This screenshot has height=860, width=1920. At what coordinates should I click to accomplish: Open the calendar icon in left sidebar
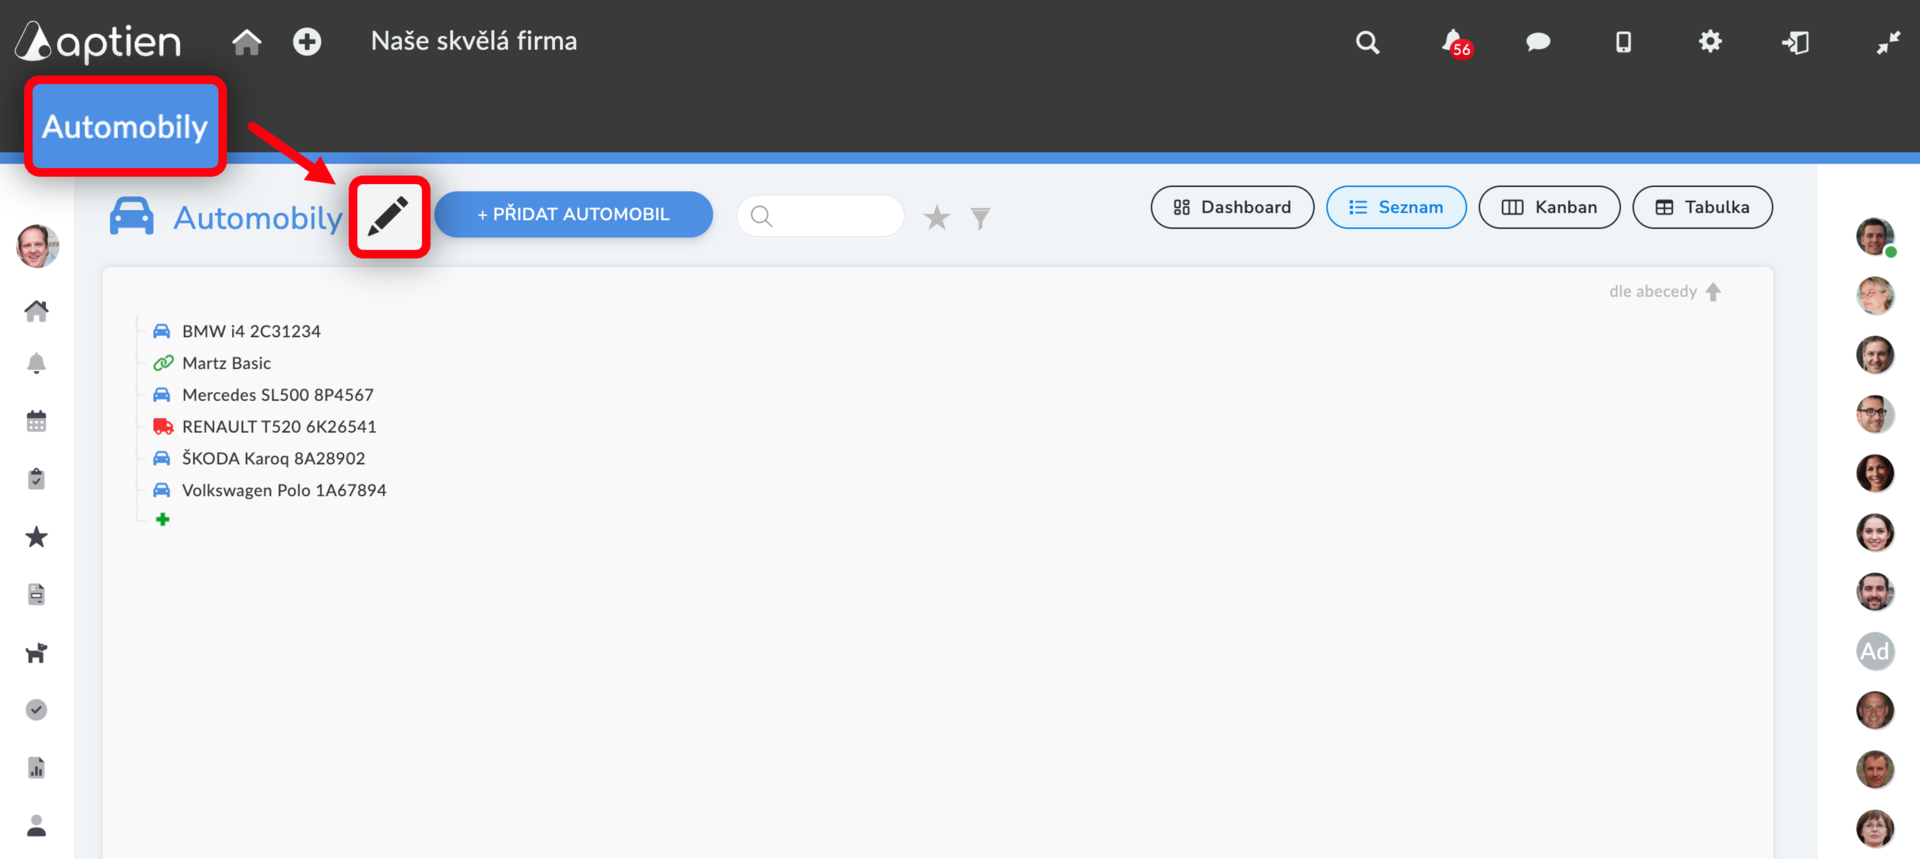tap(36, 421)
